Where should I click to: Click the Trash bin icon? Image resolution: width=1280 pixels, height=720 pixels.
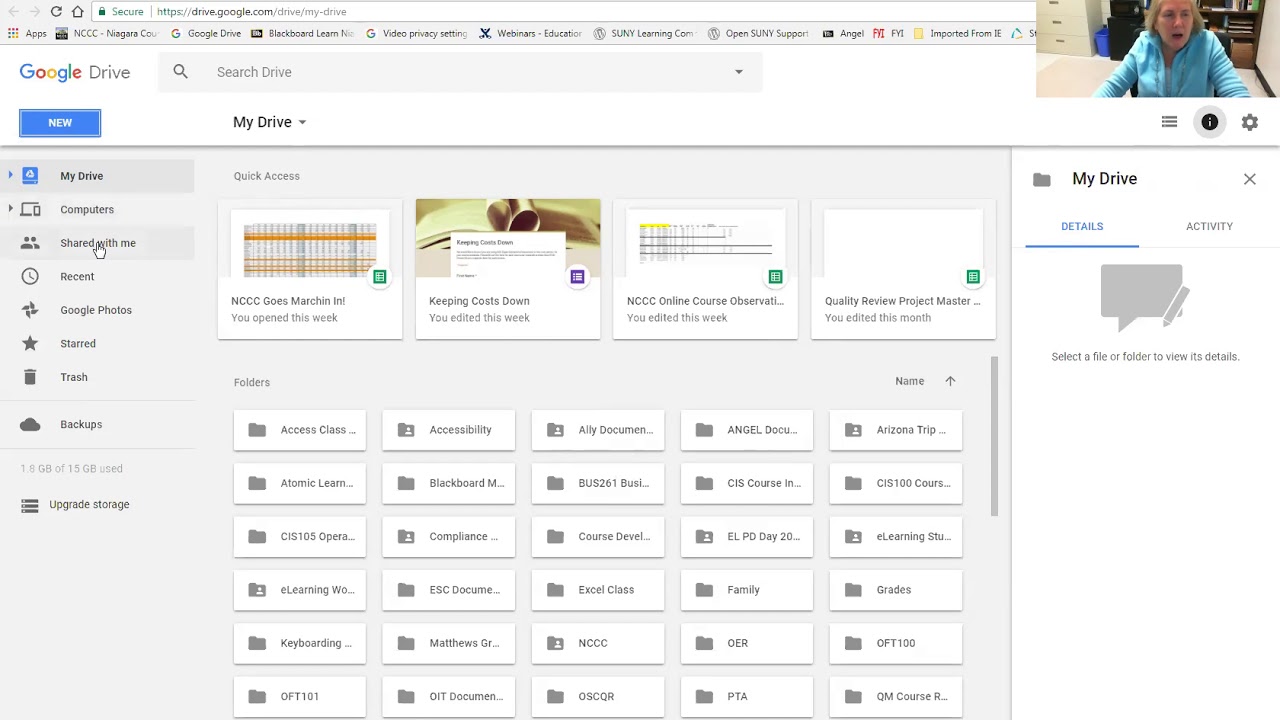tap(30, 377)
